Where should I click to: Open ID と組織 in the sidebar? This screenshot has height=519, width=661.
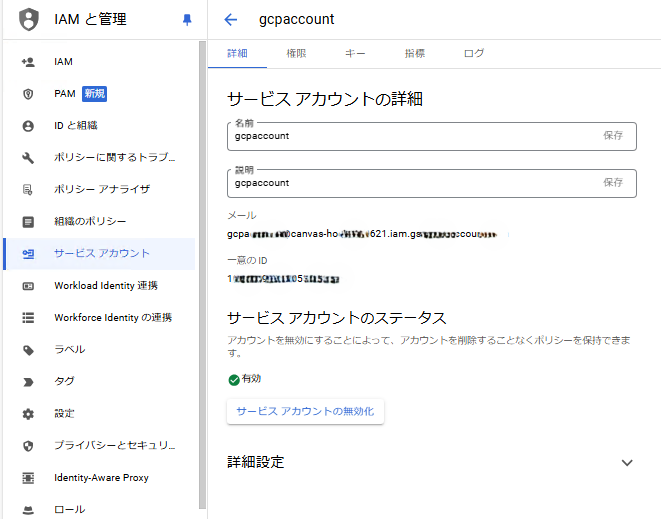click(99, 126)
